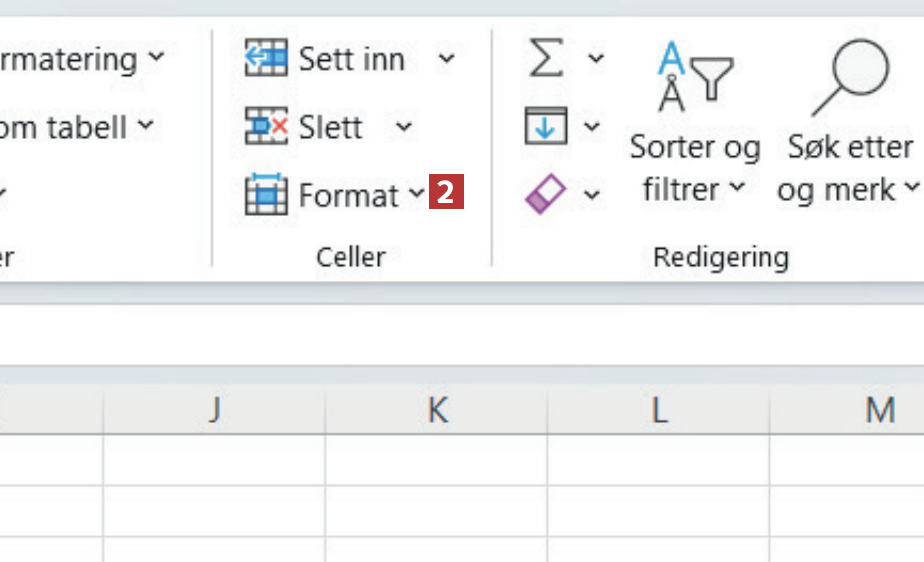Image resolution: width=924 pixels, height=562 pixels.
Task: Click the Clear eraser icon
Action: pos(545,194)
